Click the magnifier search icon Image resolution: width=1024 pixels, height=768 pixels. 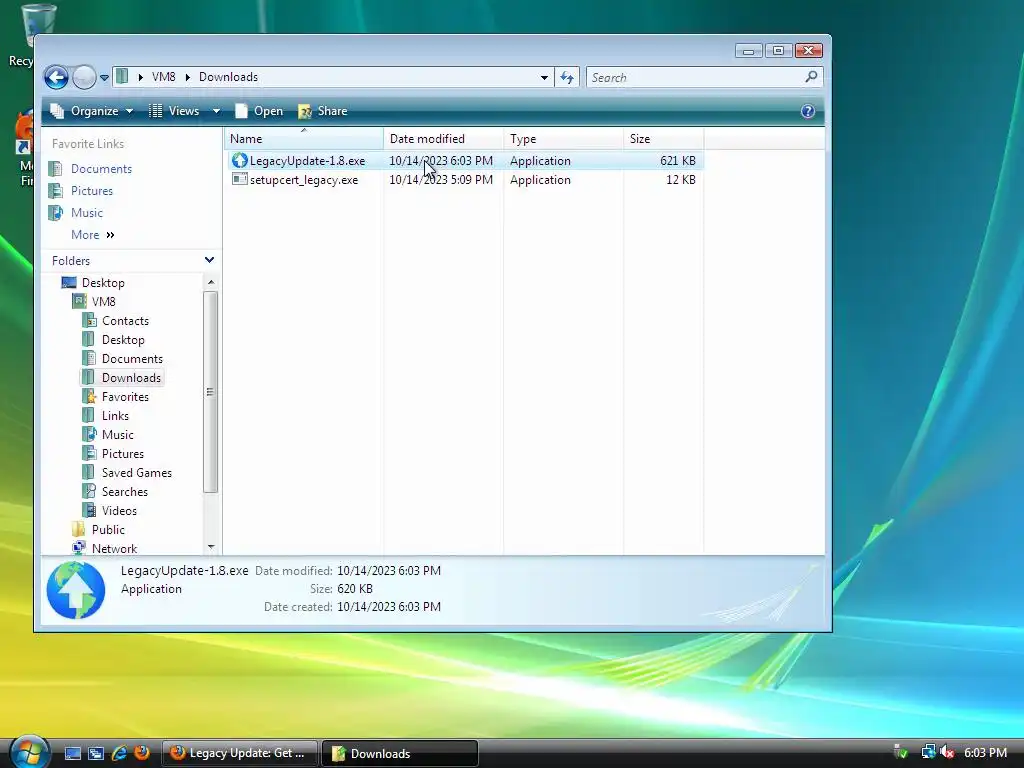pyautogui.click(x=811, y=77)
